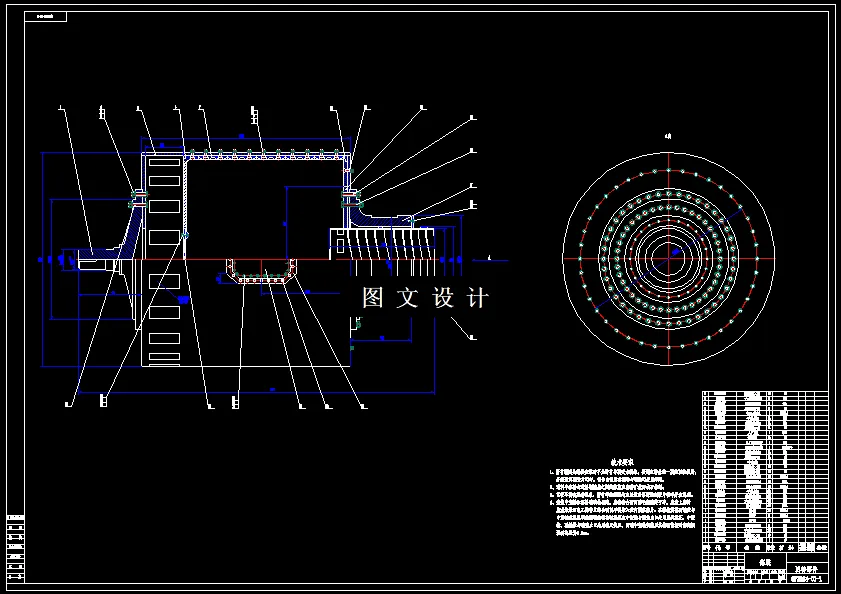Click the center of the circular bolt-pattern view
This screenshot has height=594, width=841.
point(669,259)
